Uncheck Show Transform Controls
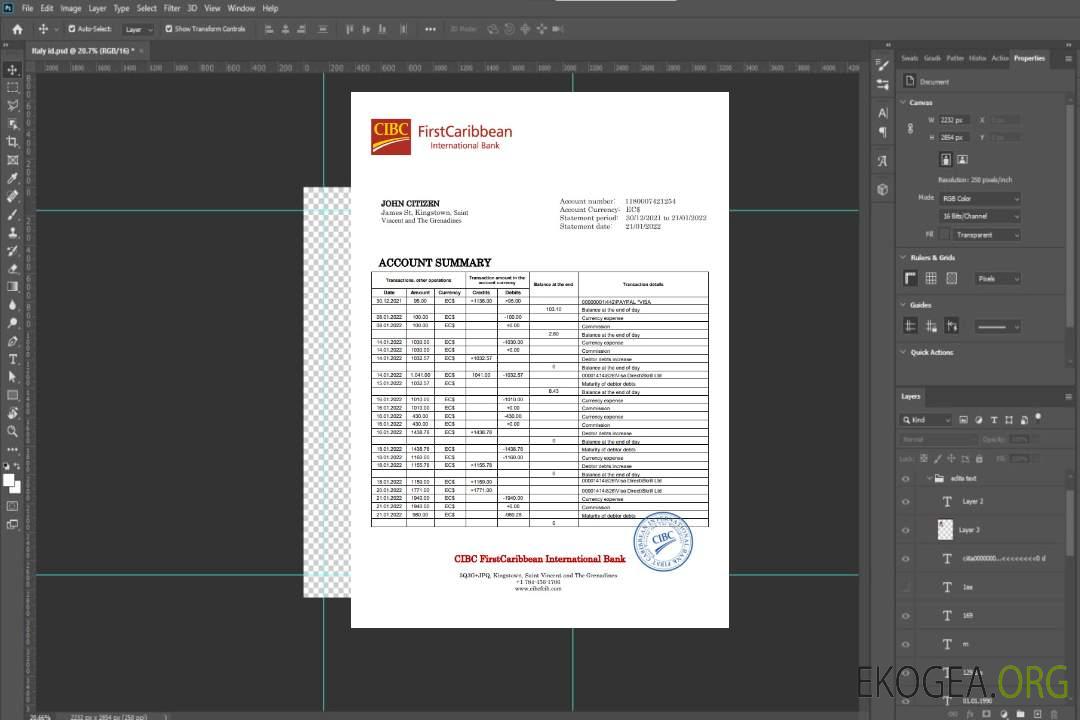Image resolution: width=1080 pixels, height=720 pixels. pyautogui.click(x=168, y=29)
